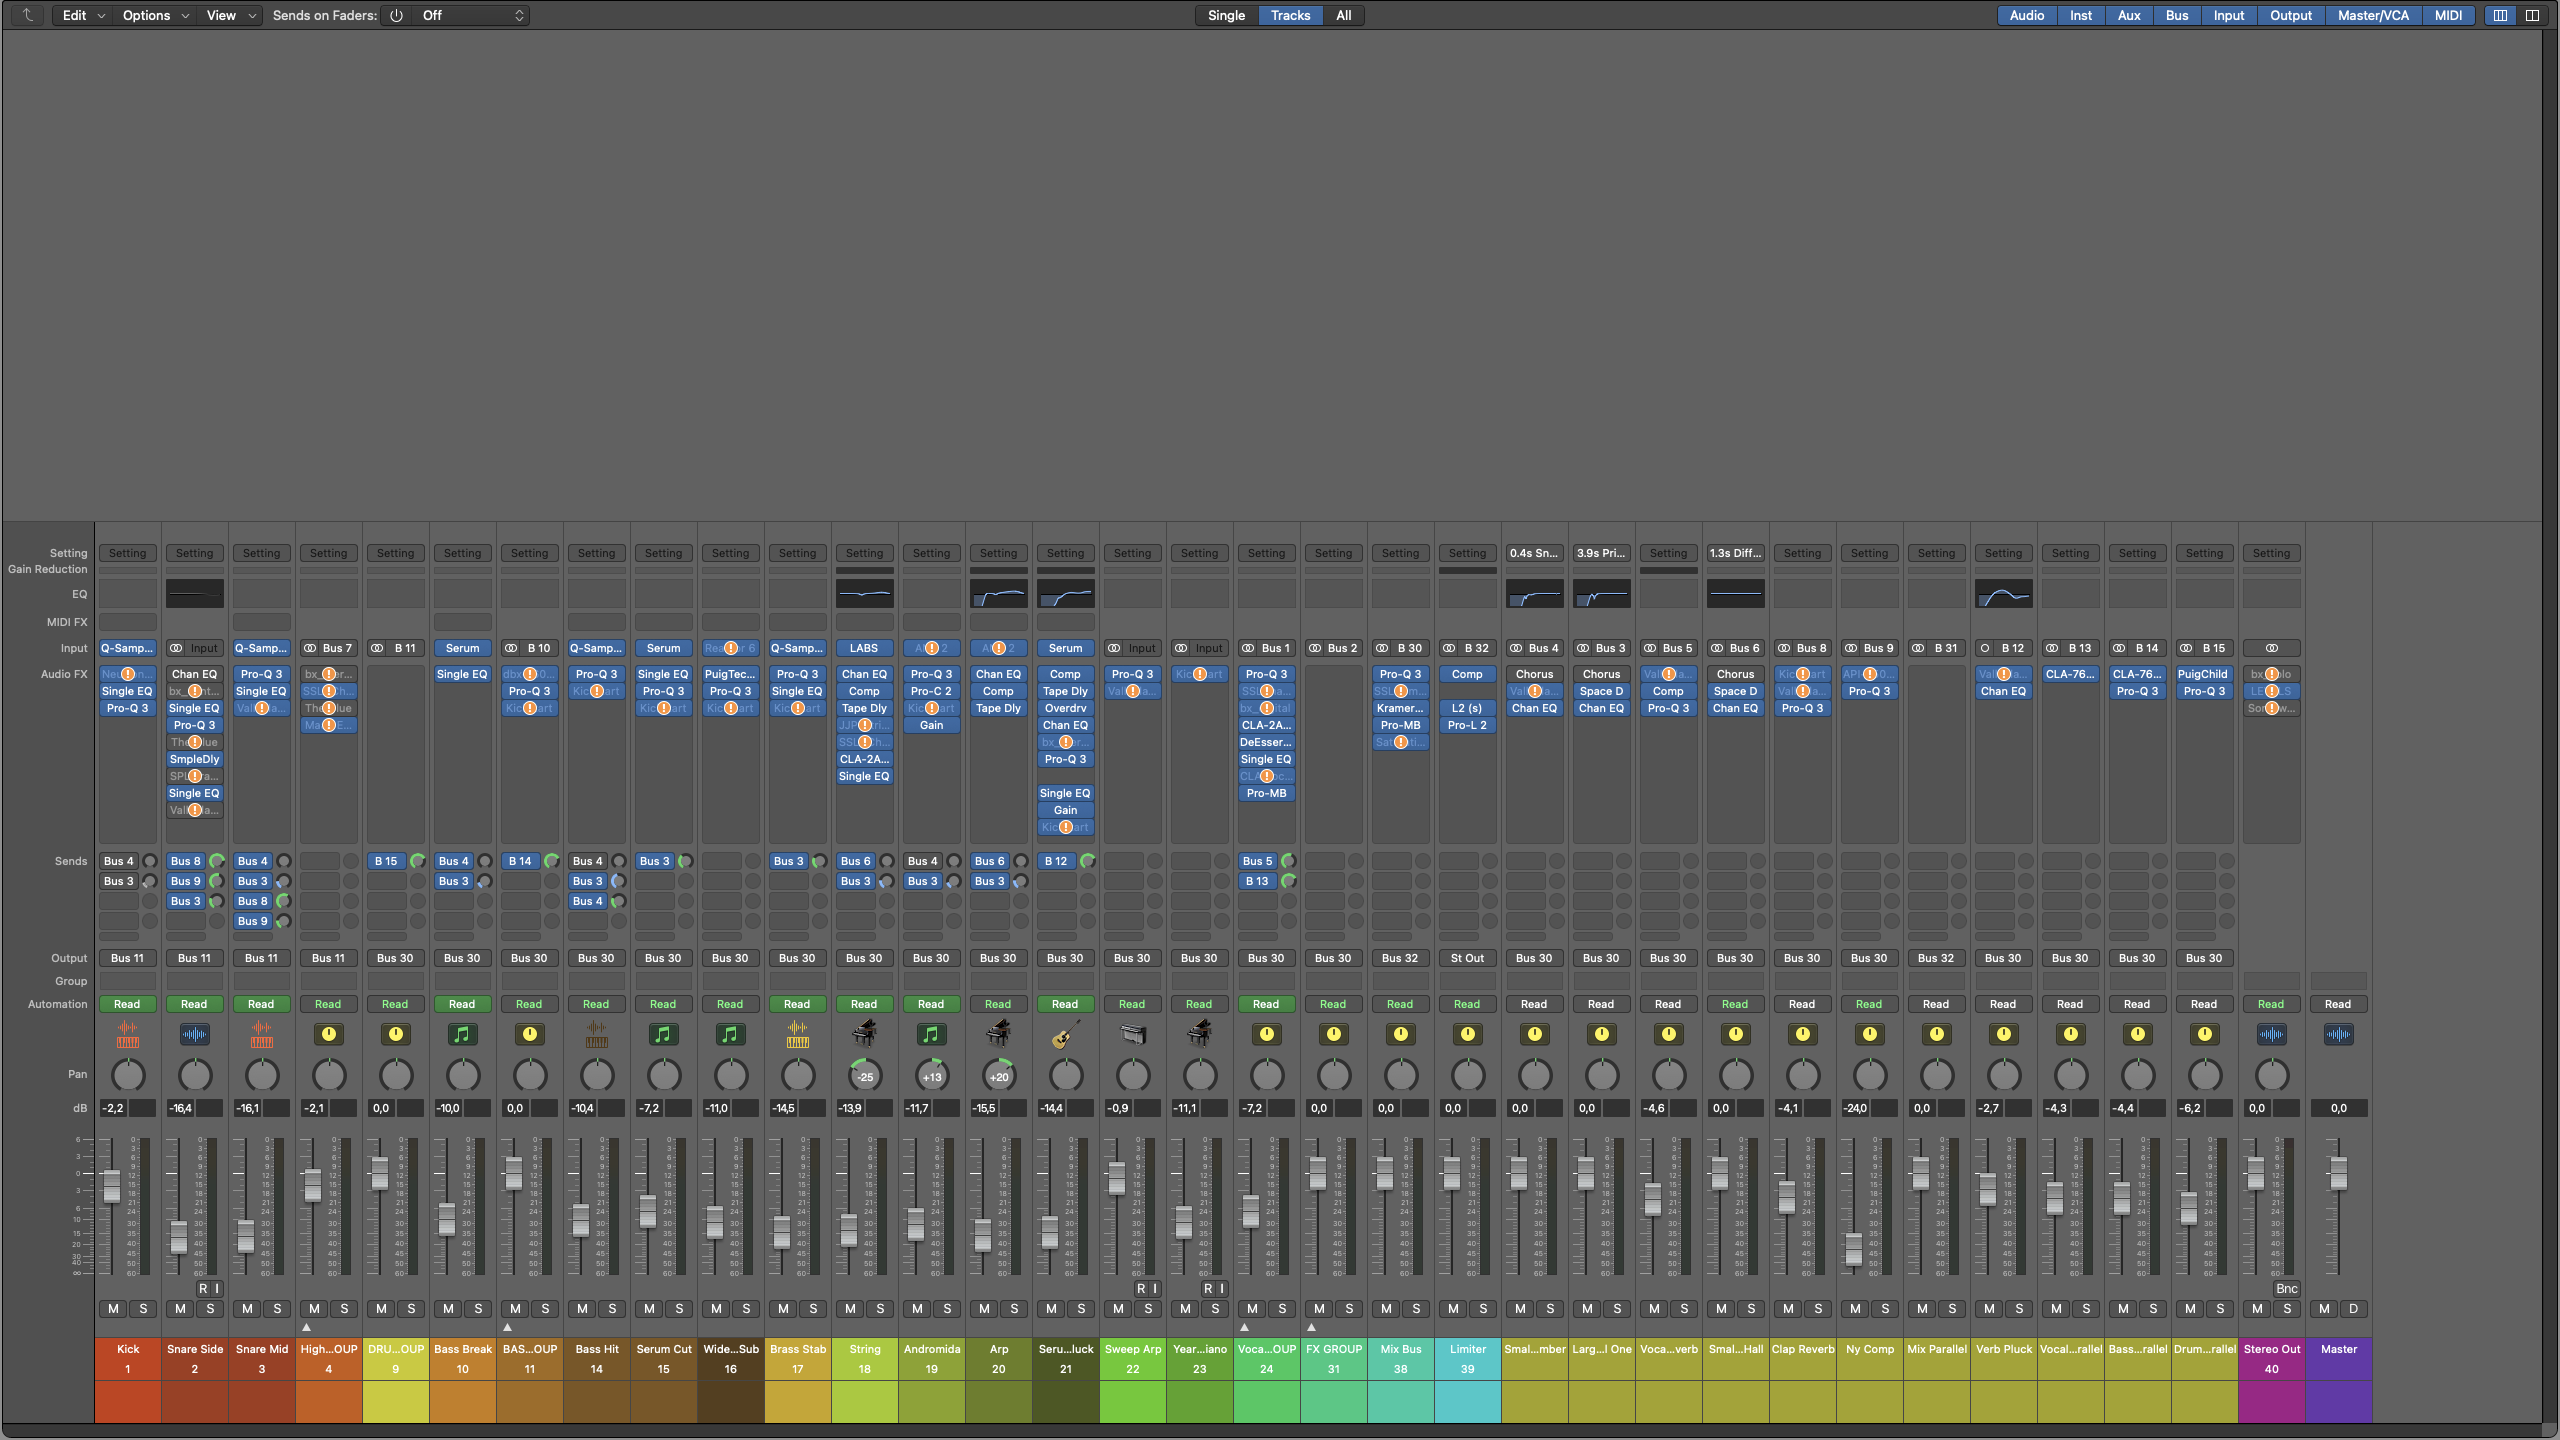
Task: Click the acoustic guitar icon on track 21
Action: pos(1065,1034)
